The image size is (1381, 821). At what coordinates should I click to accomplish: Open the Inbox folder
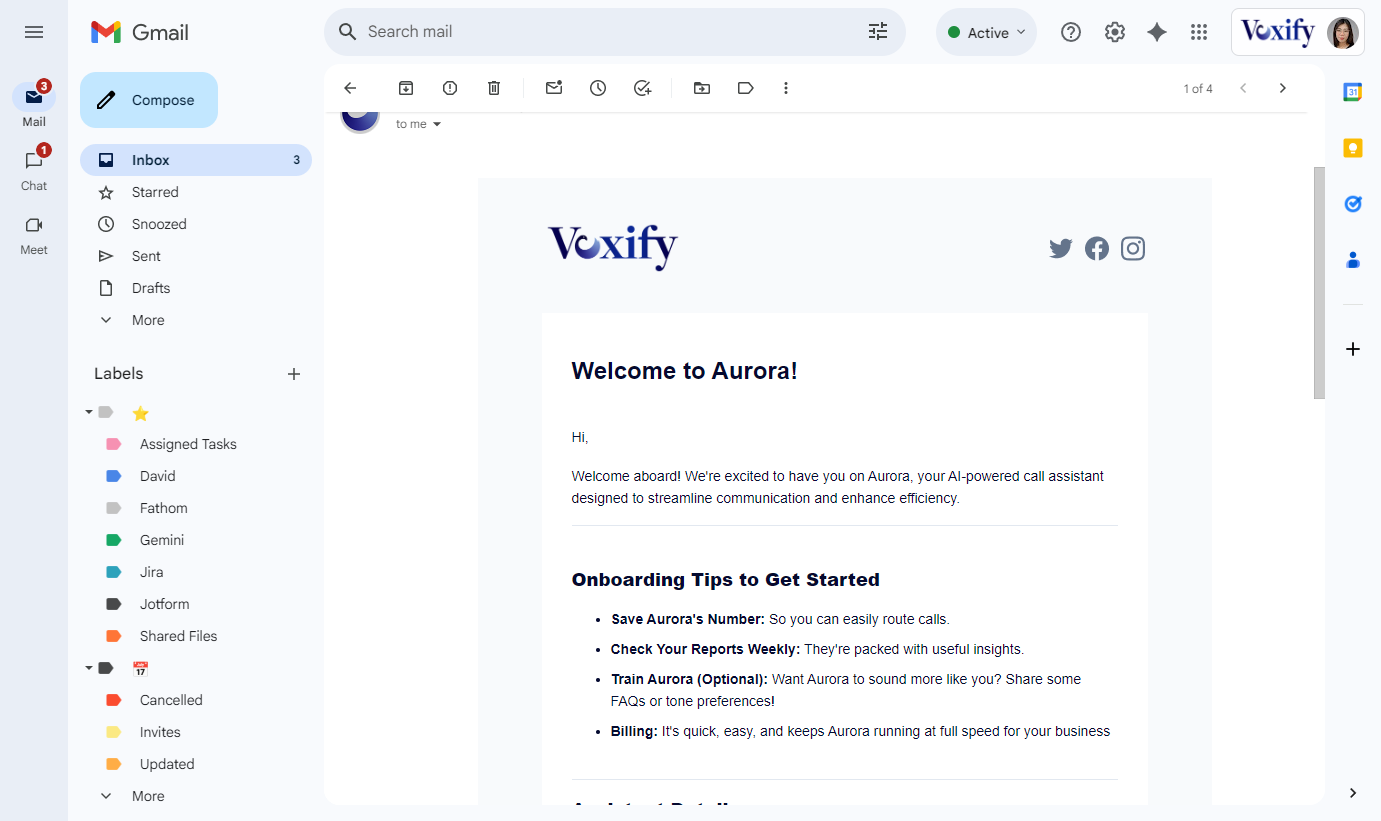pyautogui.click(x=196, y=160)
